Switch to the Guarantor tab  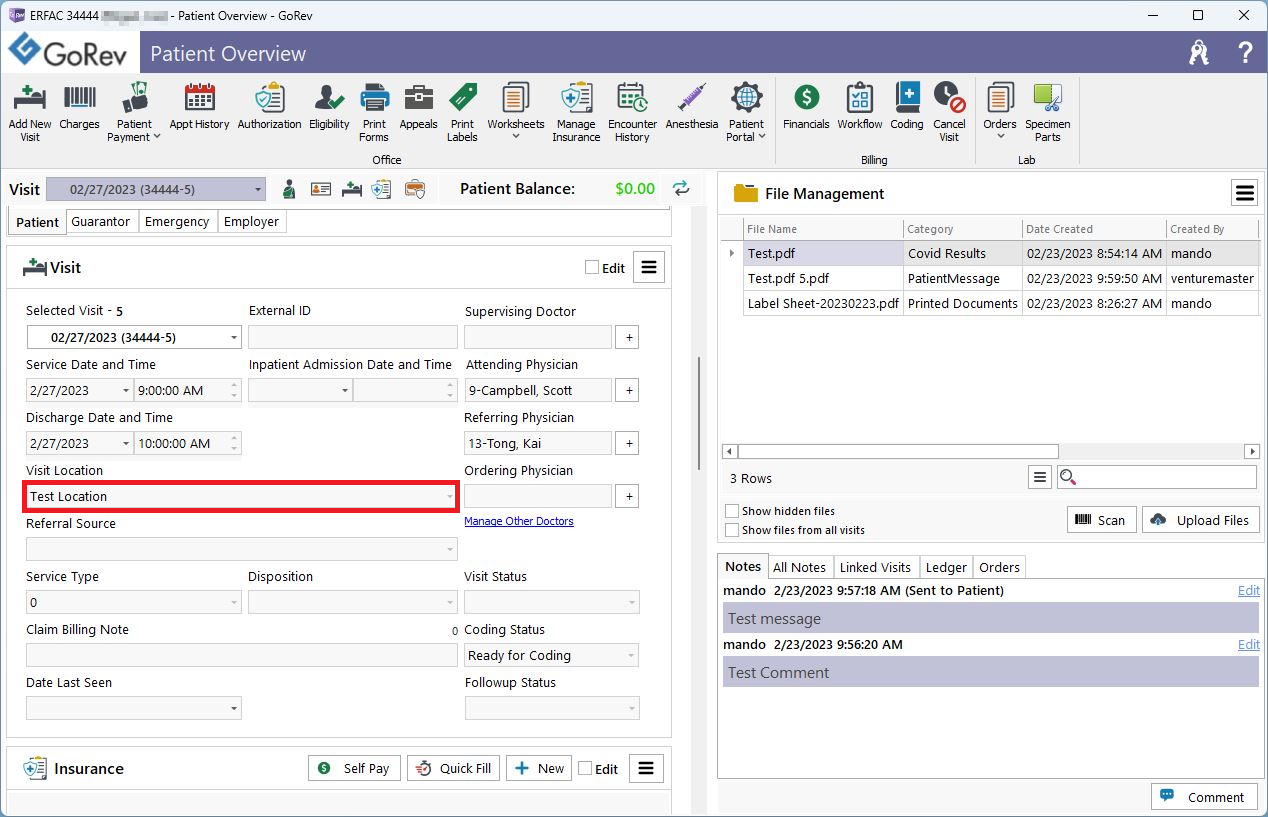pos(101,222)
